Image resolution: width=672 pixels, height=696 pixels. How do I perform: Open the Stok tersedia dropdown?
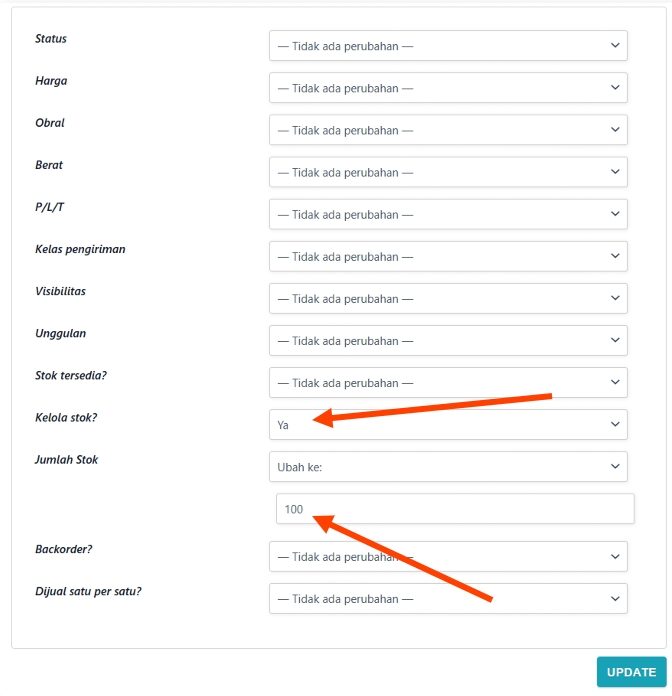[x=447, y=382]
